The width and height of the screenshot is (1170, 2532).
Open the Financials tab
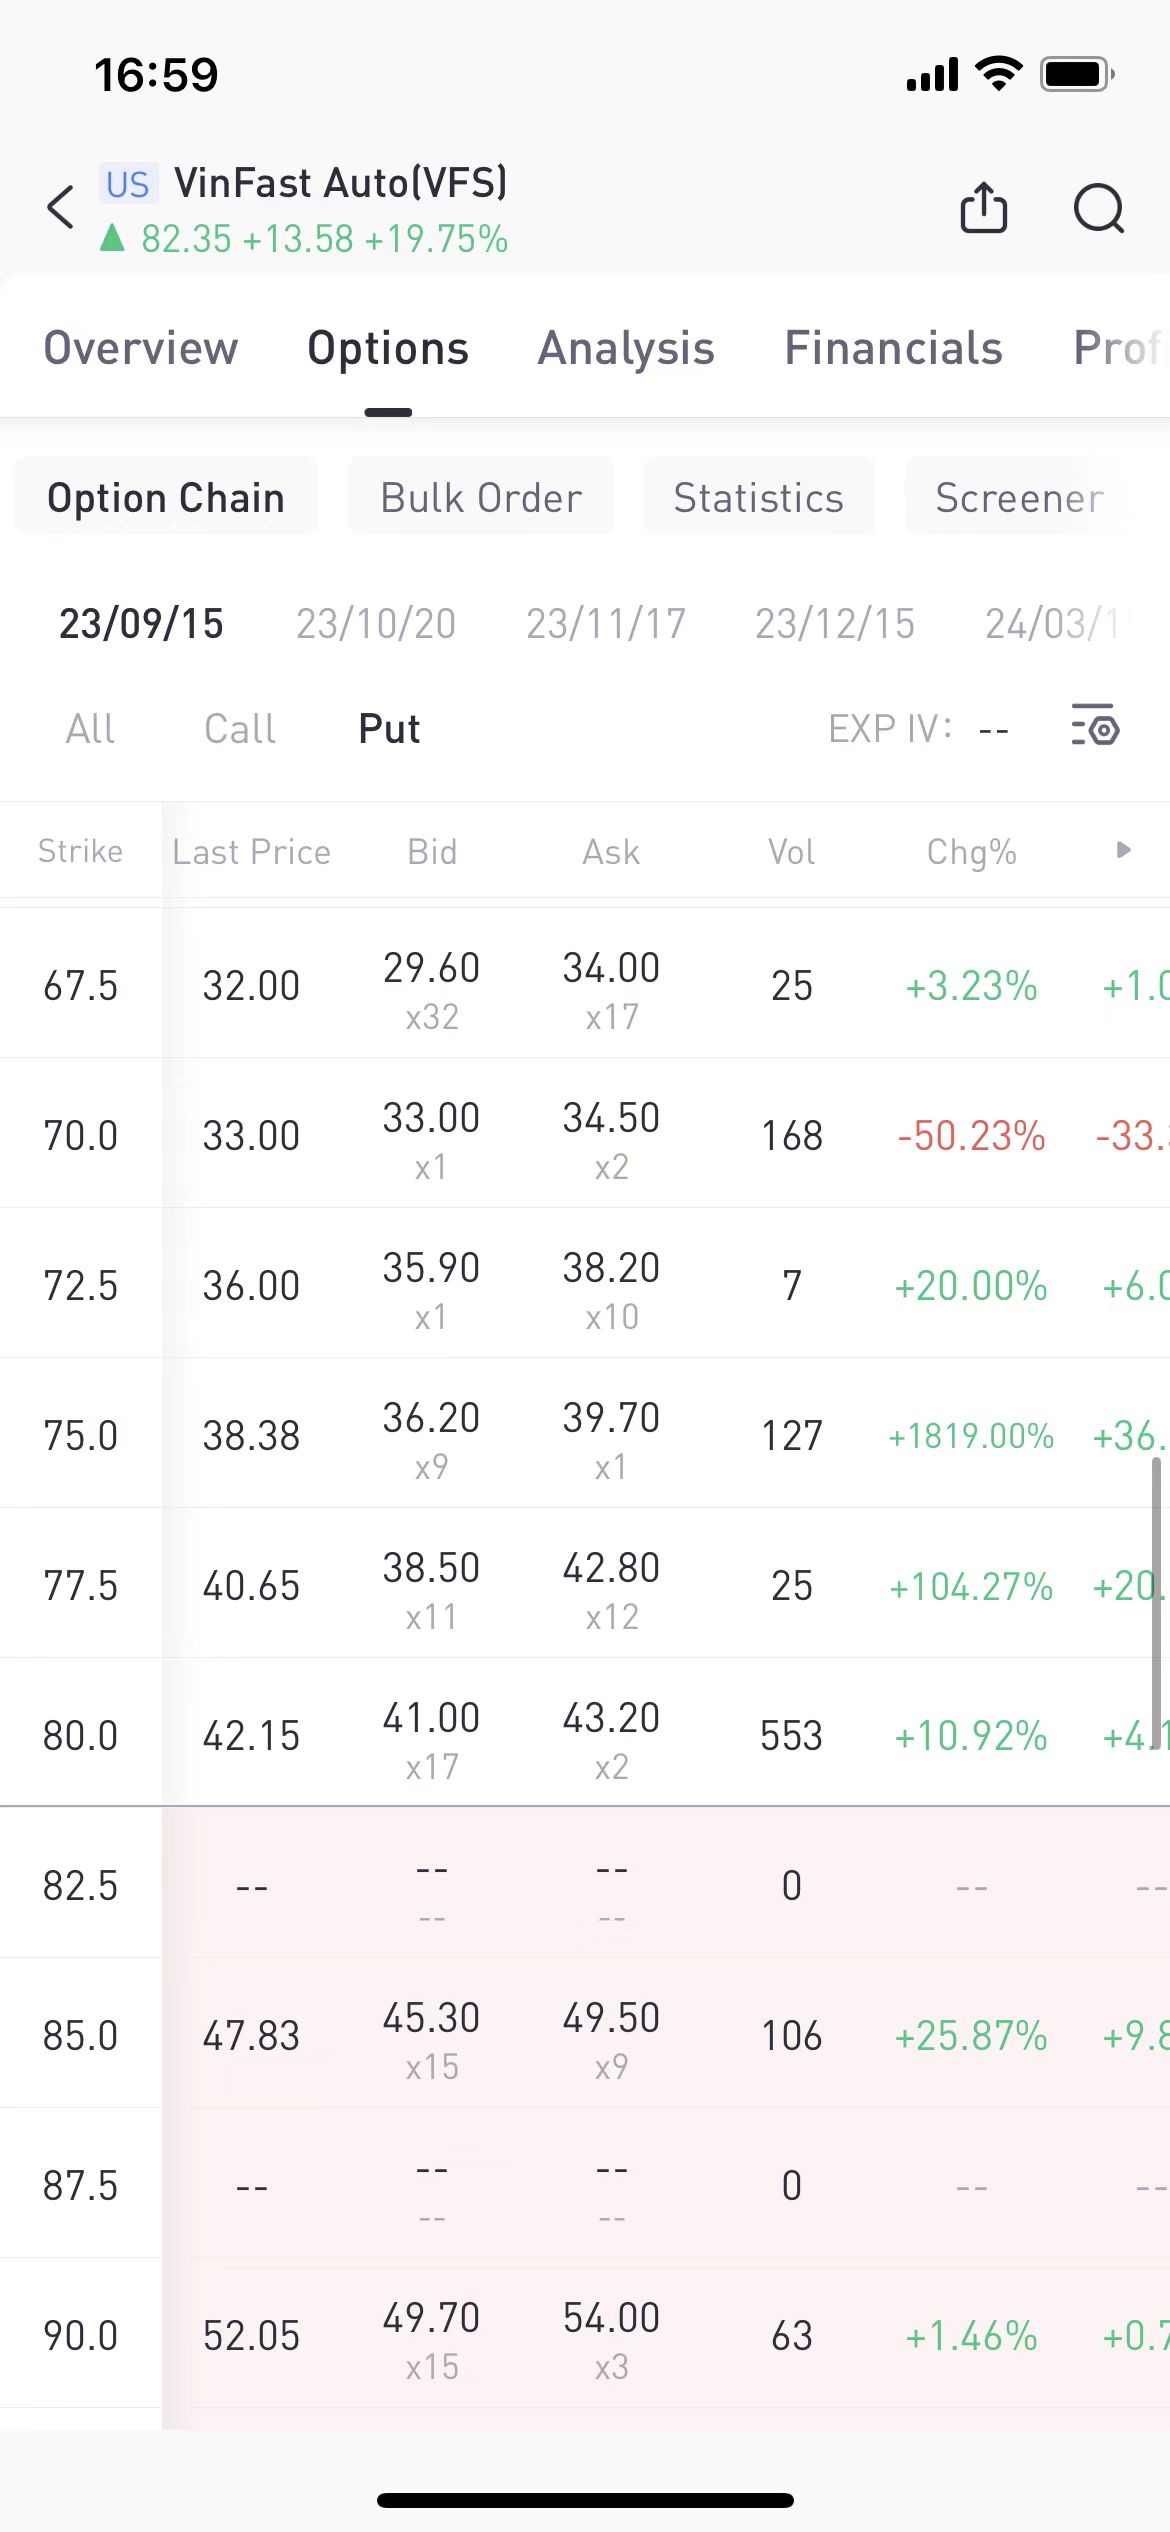tap(893, 349)
